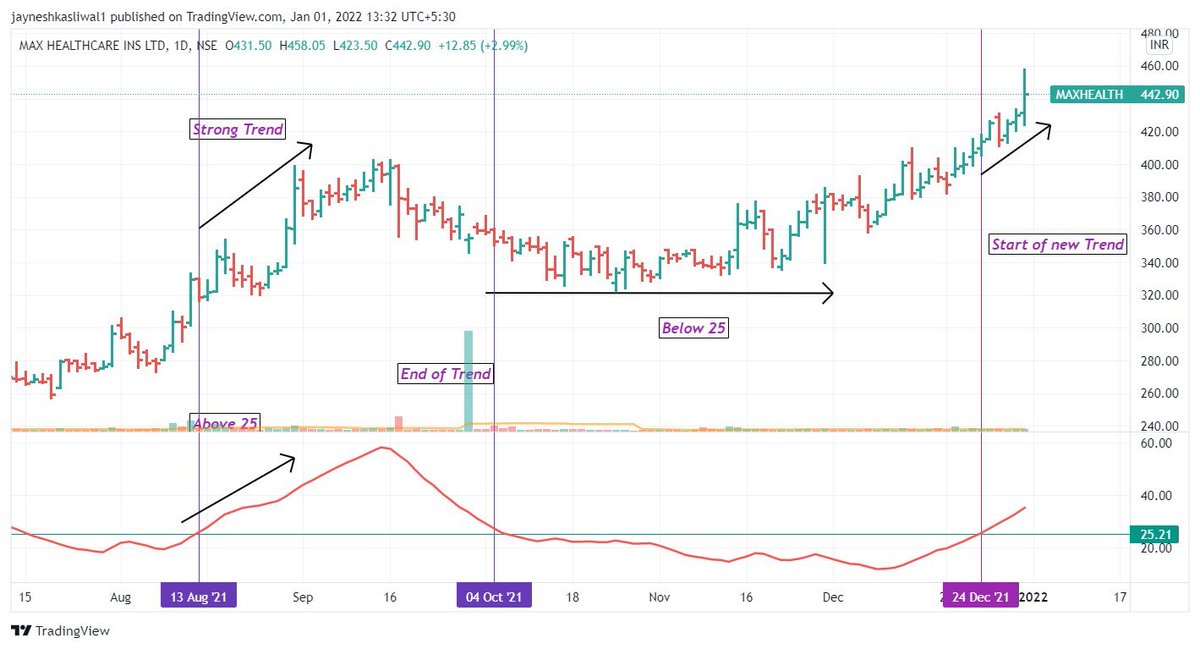The width and height of the screenshot is (1200, 649).
Task: Click the 260.00 price axis label
Action: click(1159, 394)
